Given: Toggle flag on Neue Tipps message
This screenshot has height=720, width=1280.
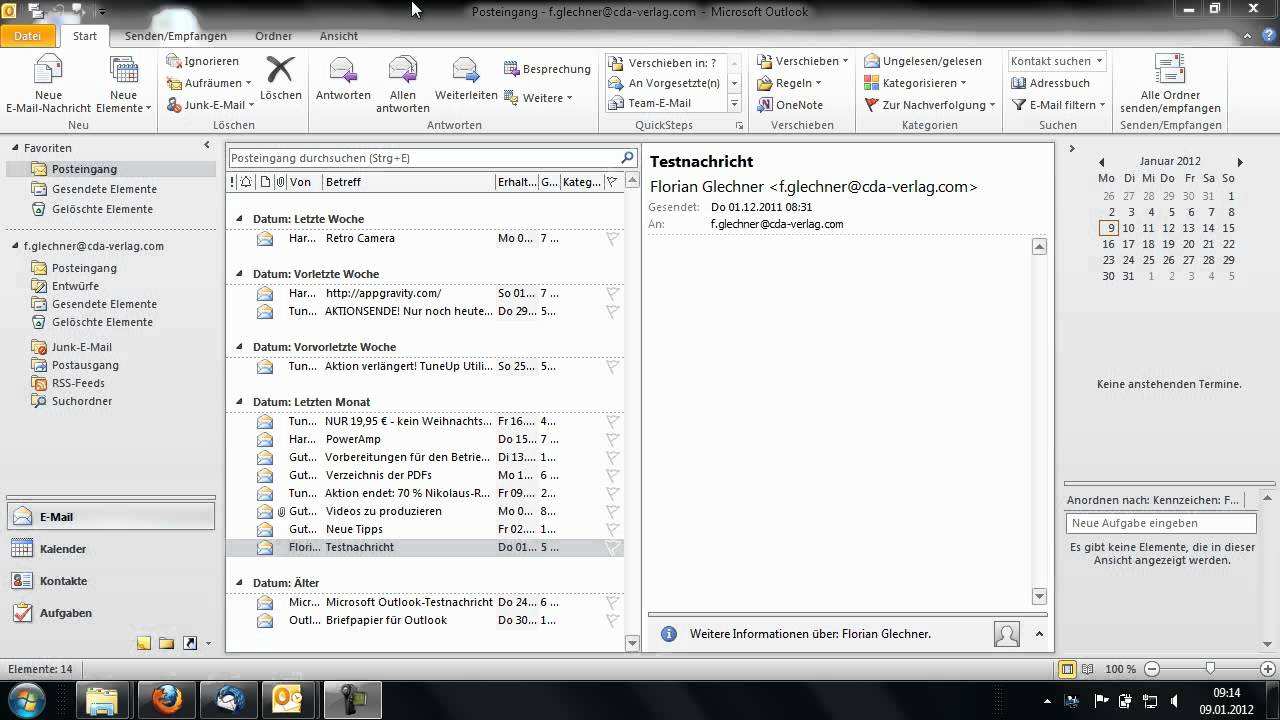Looking at the screenshot, I should pyautogui.click(x=613, y=530).
